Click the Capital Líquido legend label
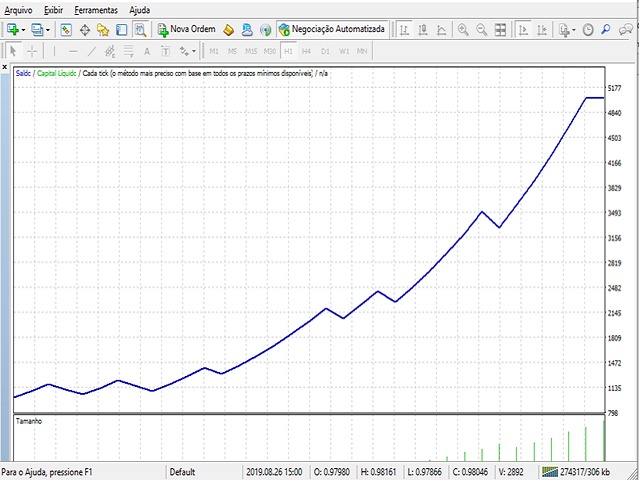Viewport: 640px width, 480px height. 57,73
